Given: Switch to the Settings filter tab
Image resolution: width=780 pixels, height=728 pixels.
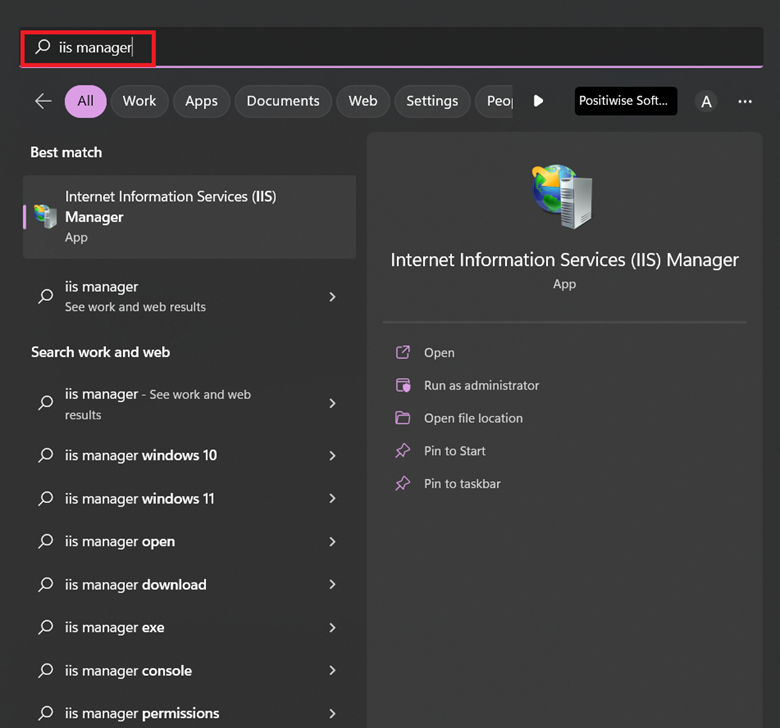Looking at the screenshot, I should [x=432, y=101].
